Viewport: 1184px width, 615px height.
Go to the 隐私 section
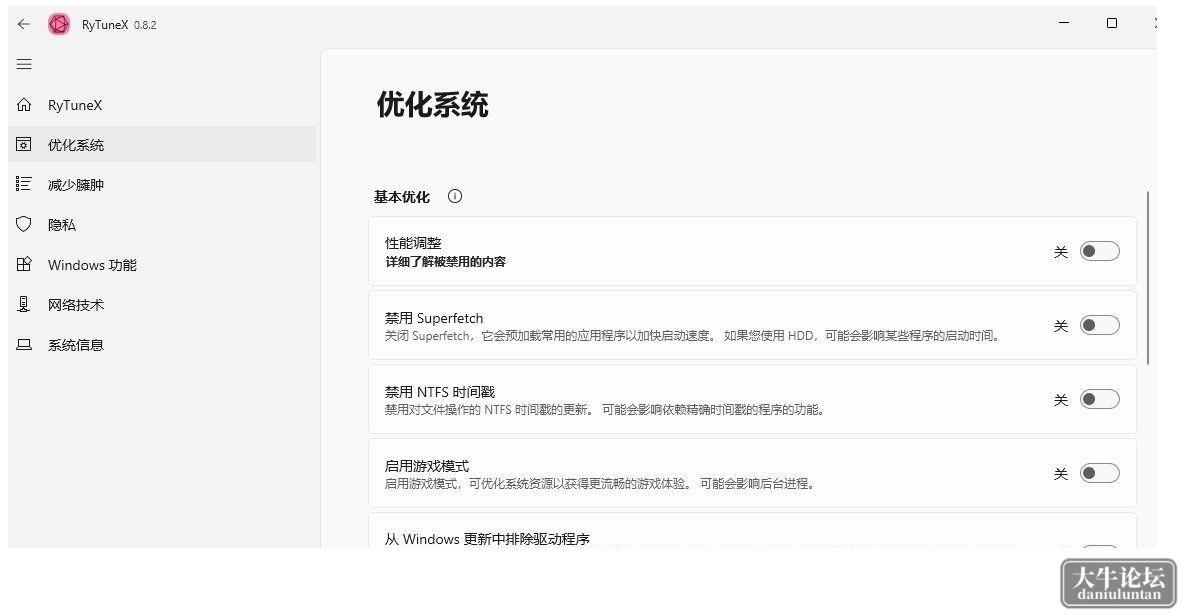click(x=162, y=224)
